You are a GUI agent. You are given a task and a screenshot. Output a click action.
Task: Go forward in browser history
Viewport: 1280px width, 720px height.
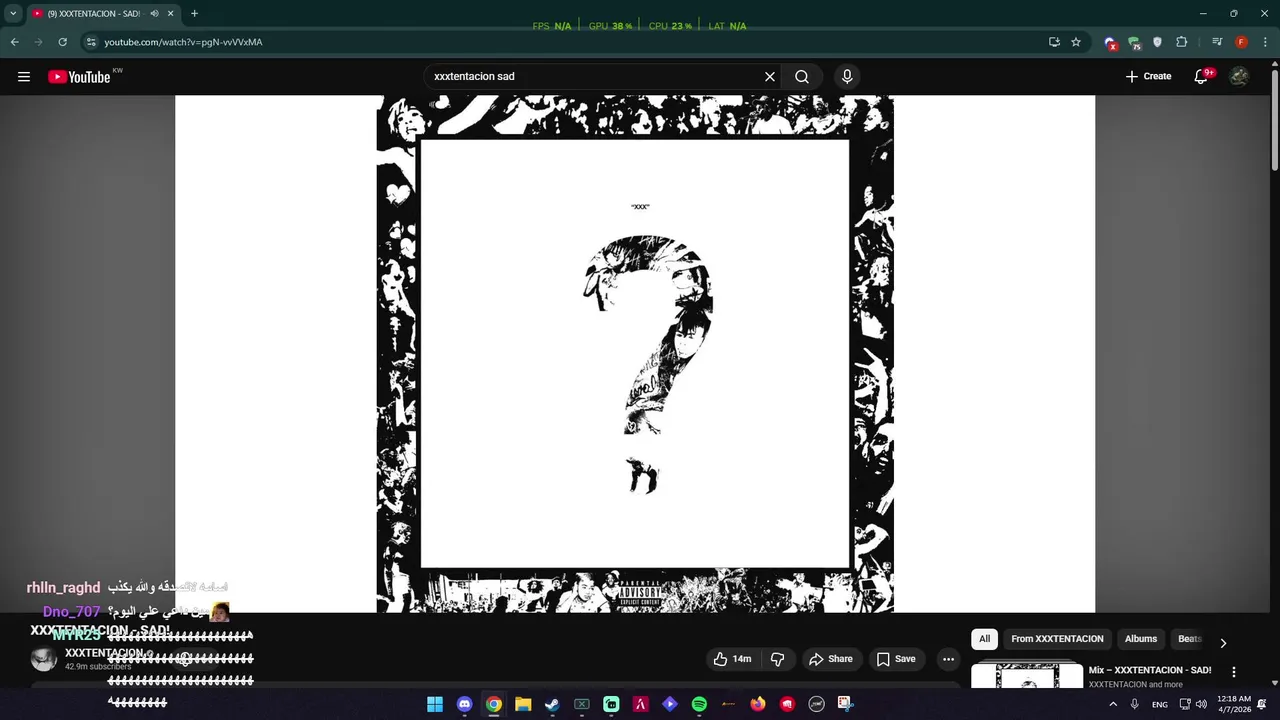(x=38, y=42)
